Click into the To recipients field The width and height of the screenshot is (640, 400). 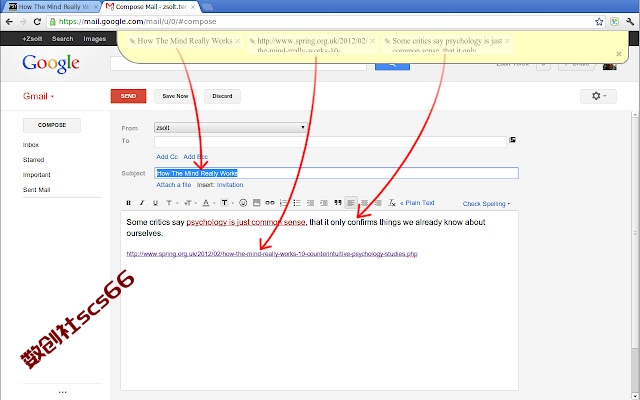coord(330,141)
